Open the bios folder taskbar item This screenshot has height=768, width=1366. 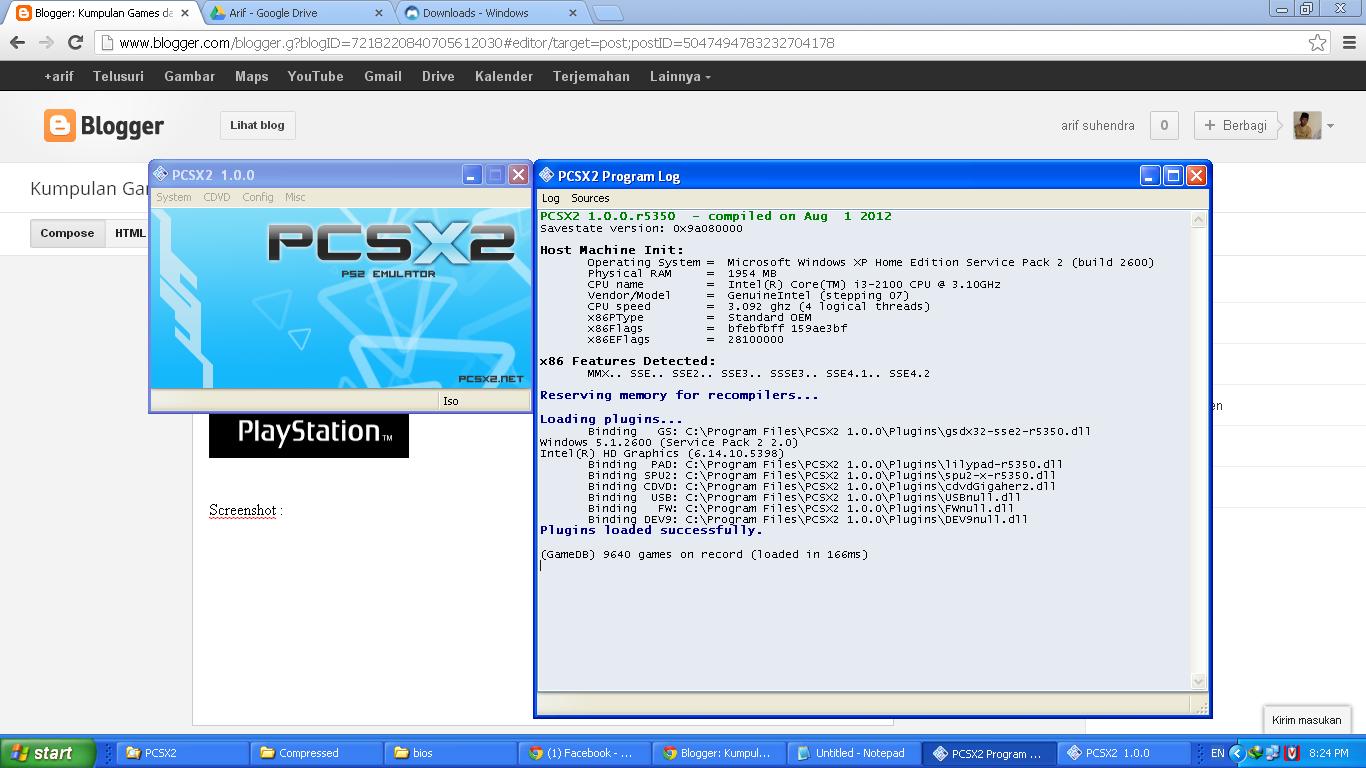(x=451, y=753)
